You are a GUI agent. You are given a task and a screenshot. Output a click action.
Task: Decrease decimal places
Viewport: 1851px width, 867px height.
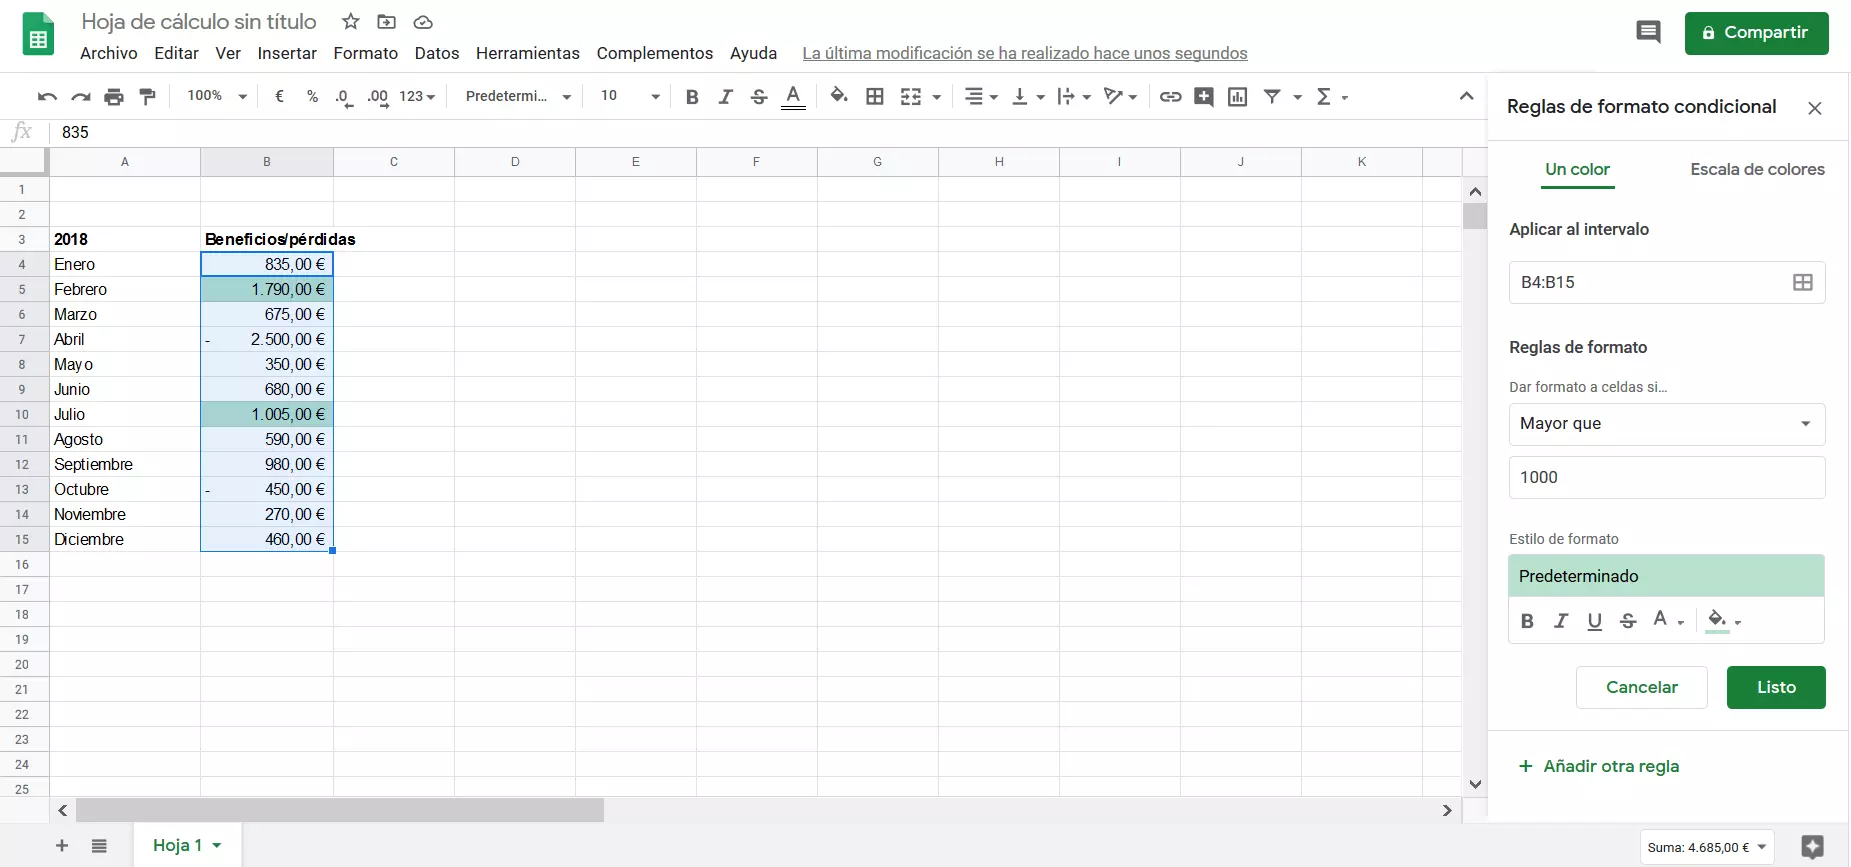click(344, 97)
